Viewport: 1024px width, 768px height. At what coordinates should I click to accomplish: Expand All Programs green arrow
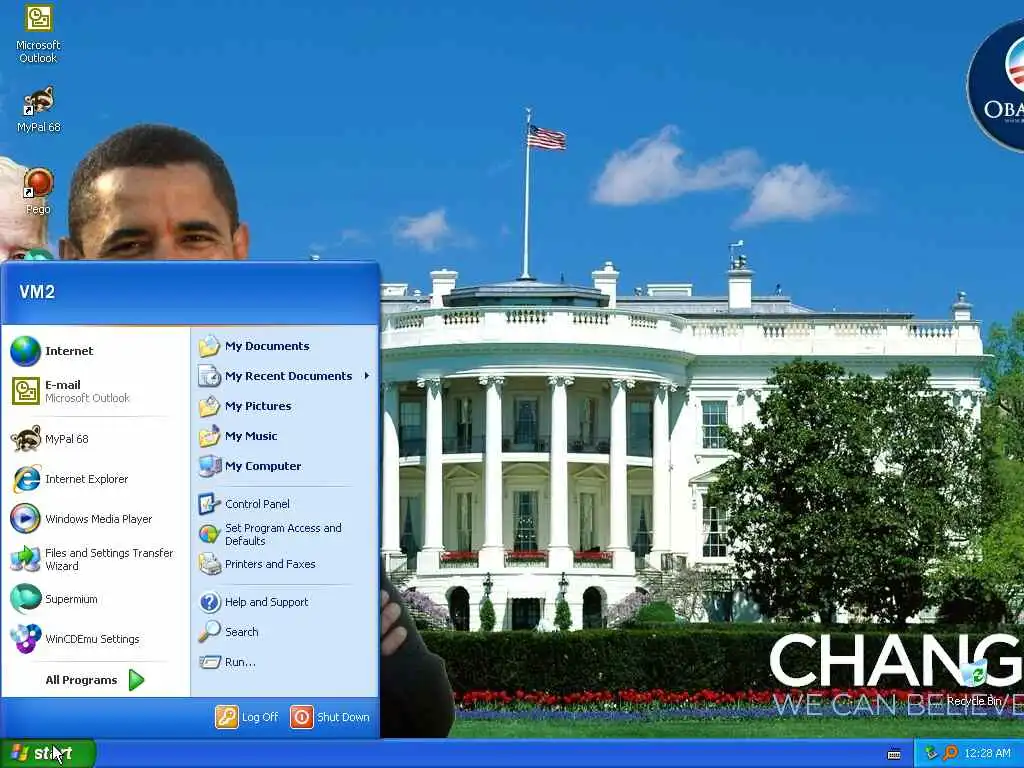pyautogui.click(x=136, y=680)
